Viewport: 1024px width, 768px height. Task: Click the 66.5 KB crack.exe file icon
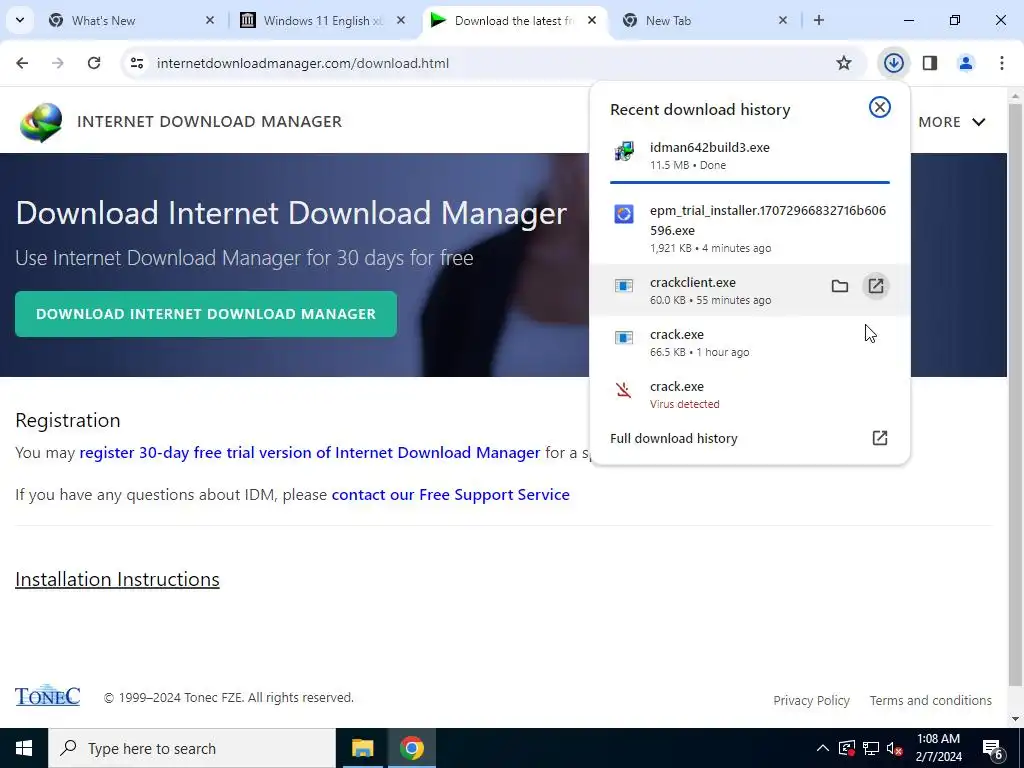coord(624,338)
